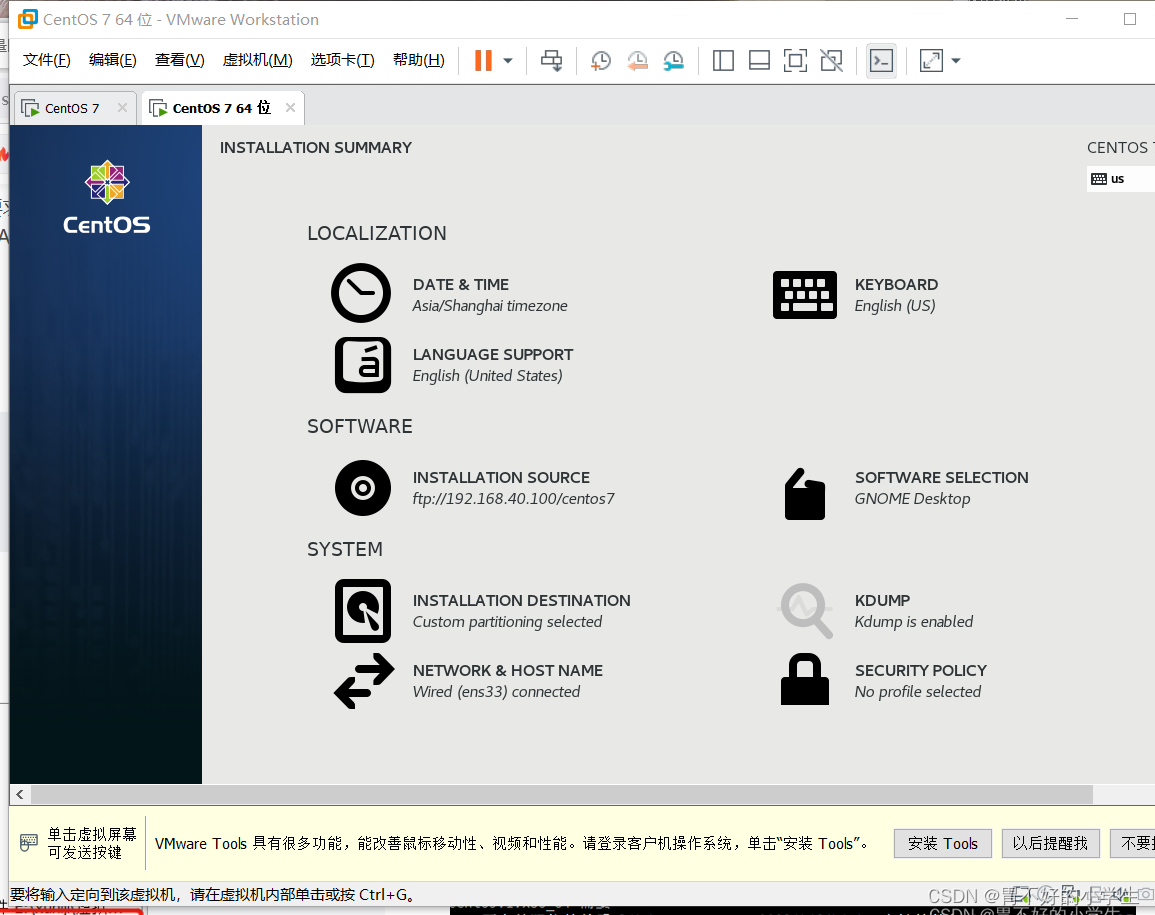The height and width of the screenshot is (915, 1155).
Task: Expand the stretch guest dropdown arrow
Action: point(956,61)
